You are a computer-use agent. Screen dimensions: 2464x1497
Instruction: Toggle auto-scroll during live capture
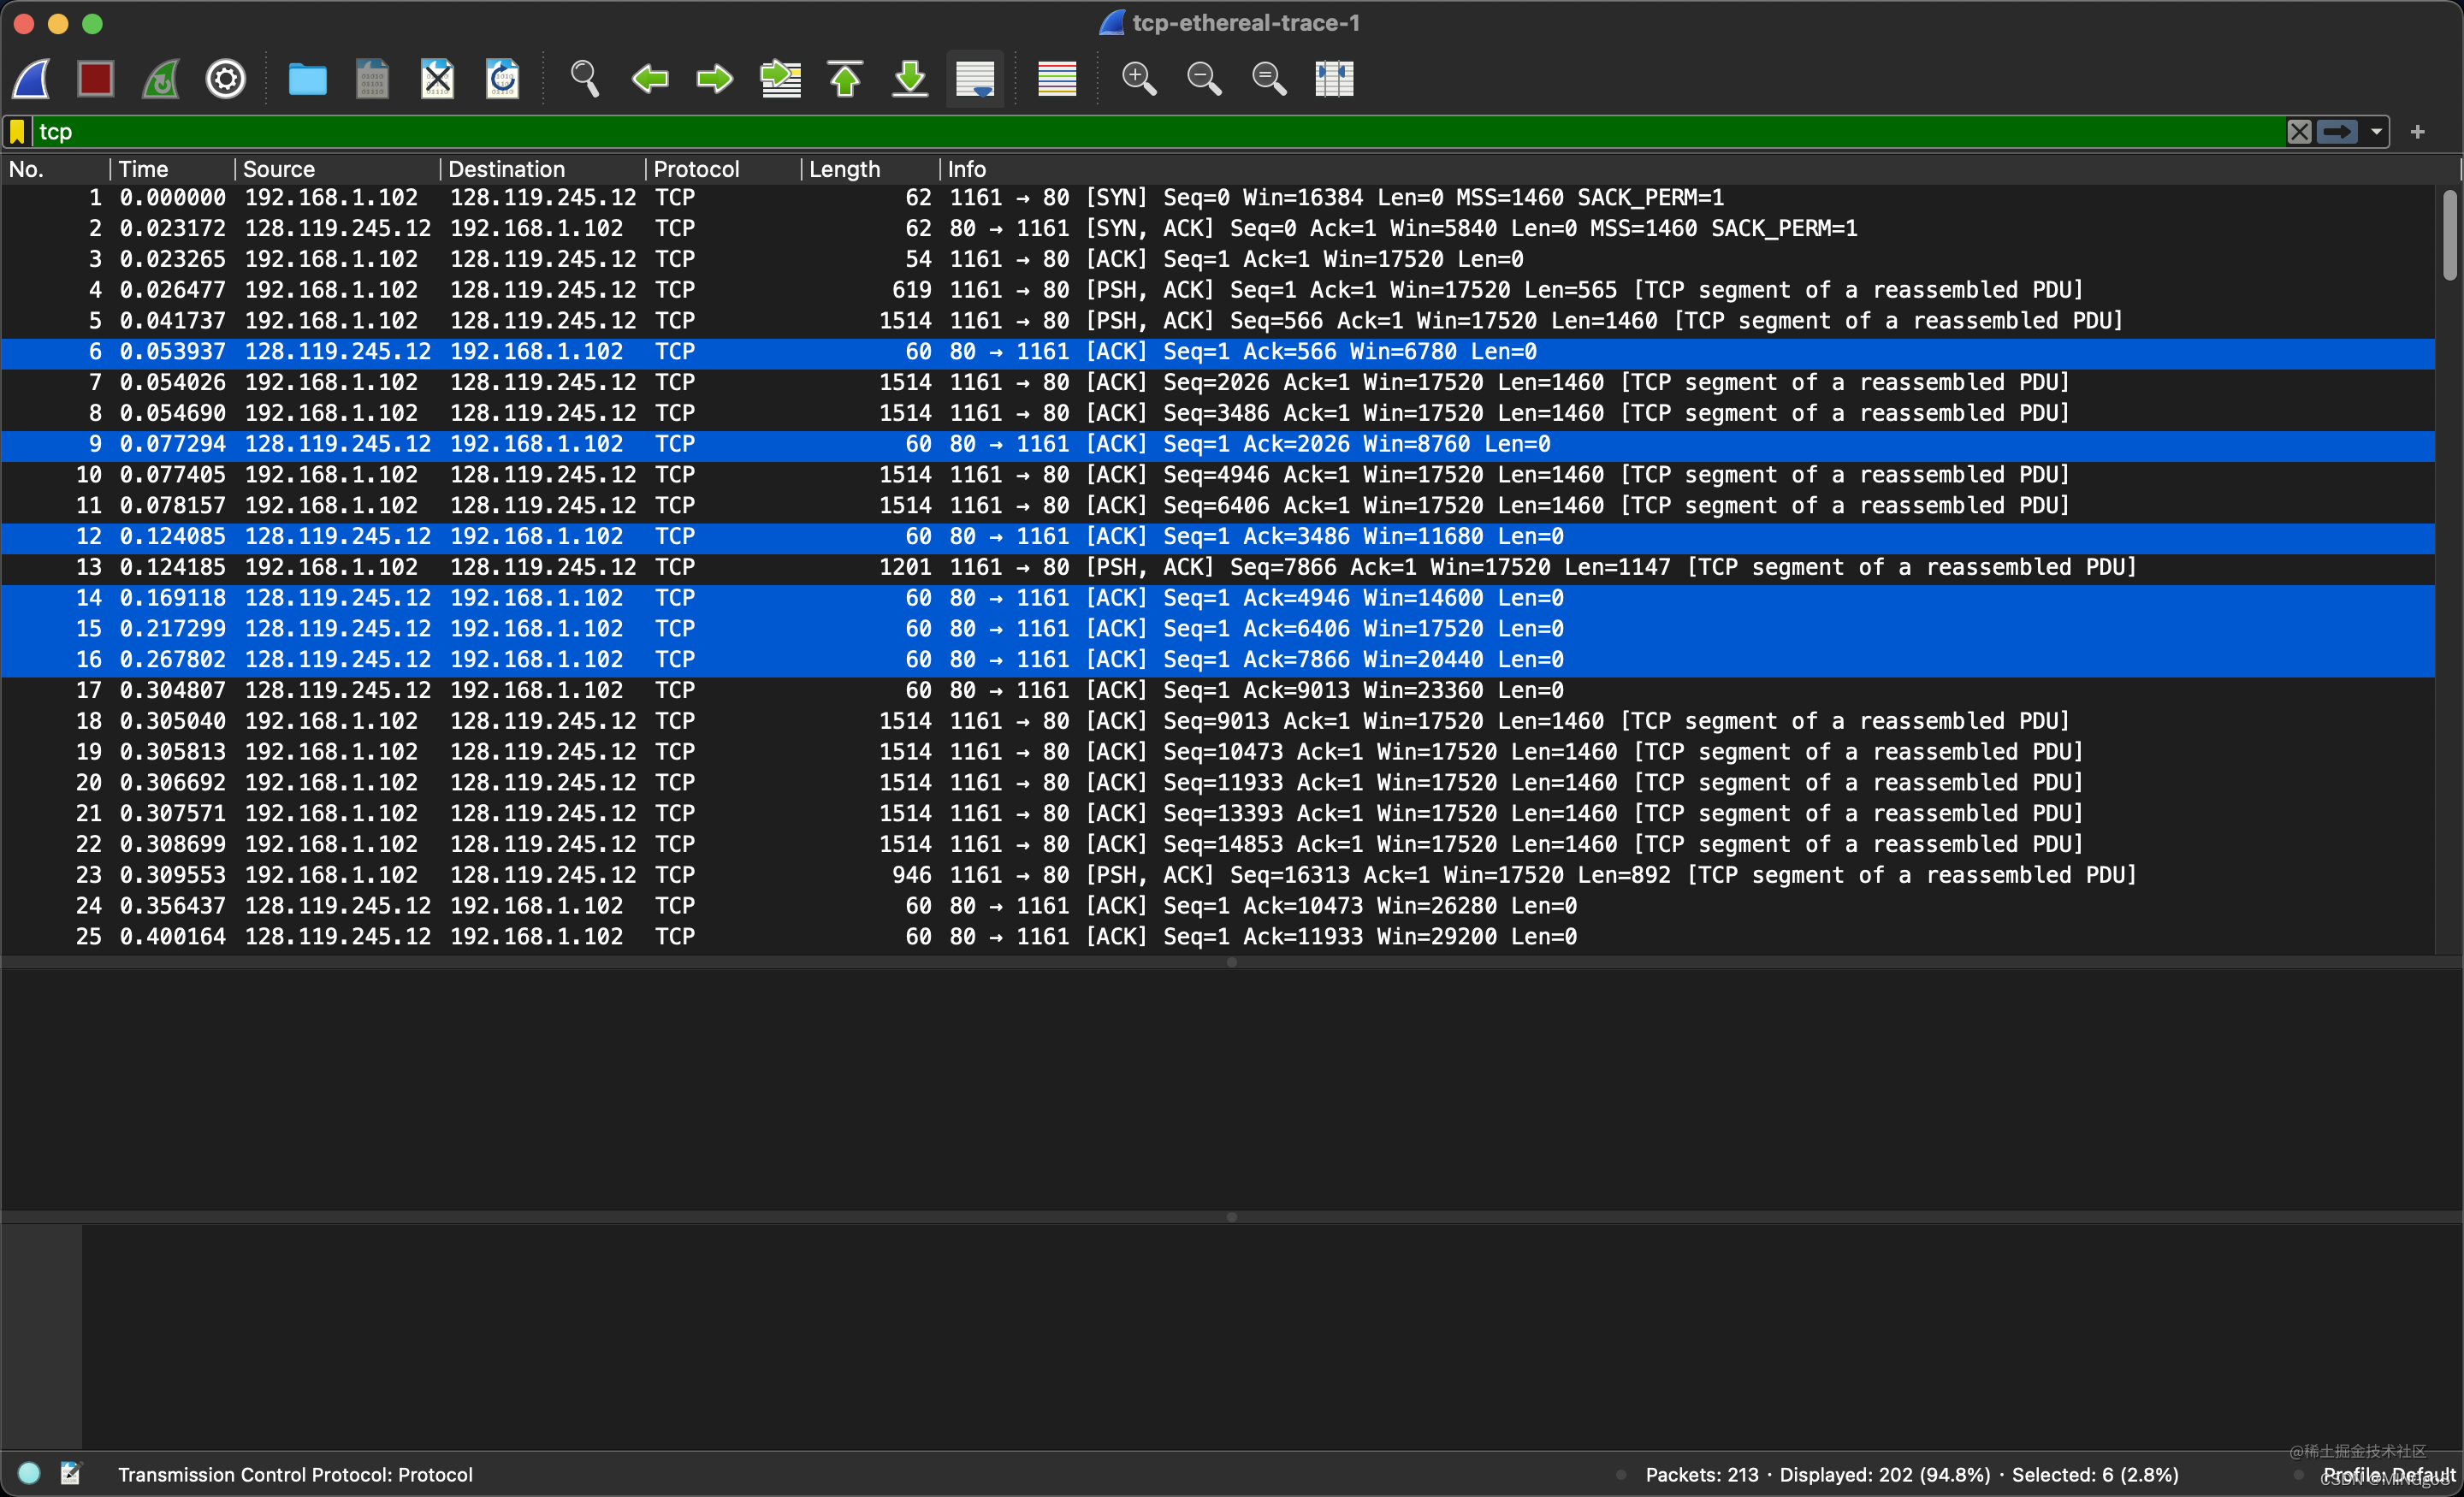975,78
